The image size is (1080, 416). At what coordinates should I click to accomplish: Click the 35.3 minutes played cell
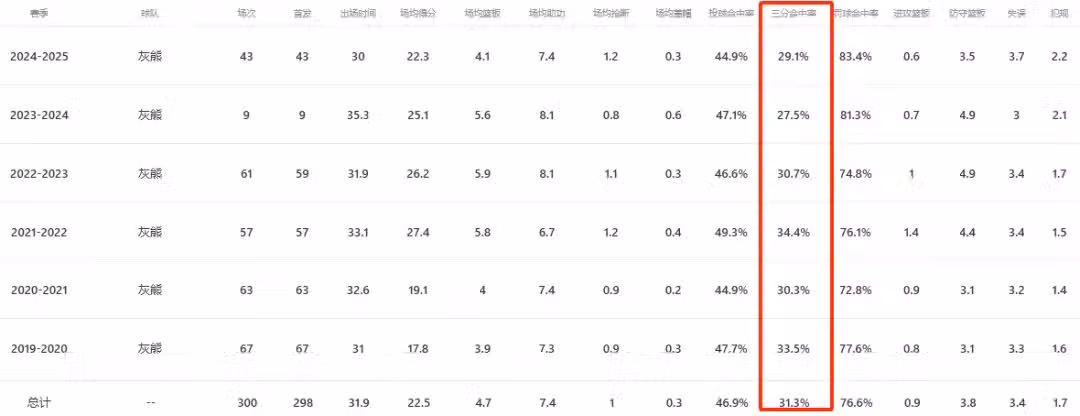tap(357, 115)
